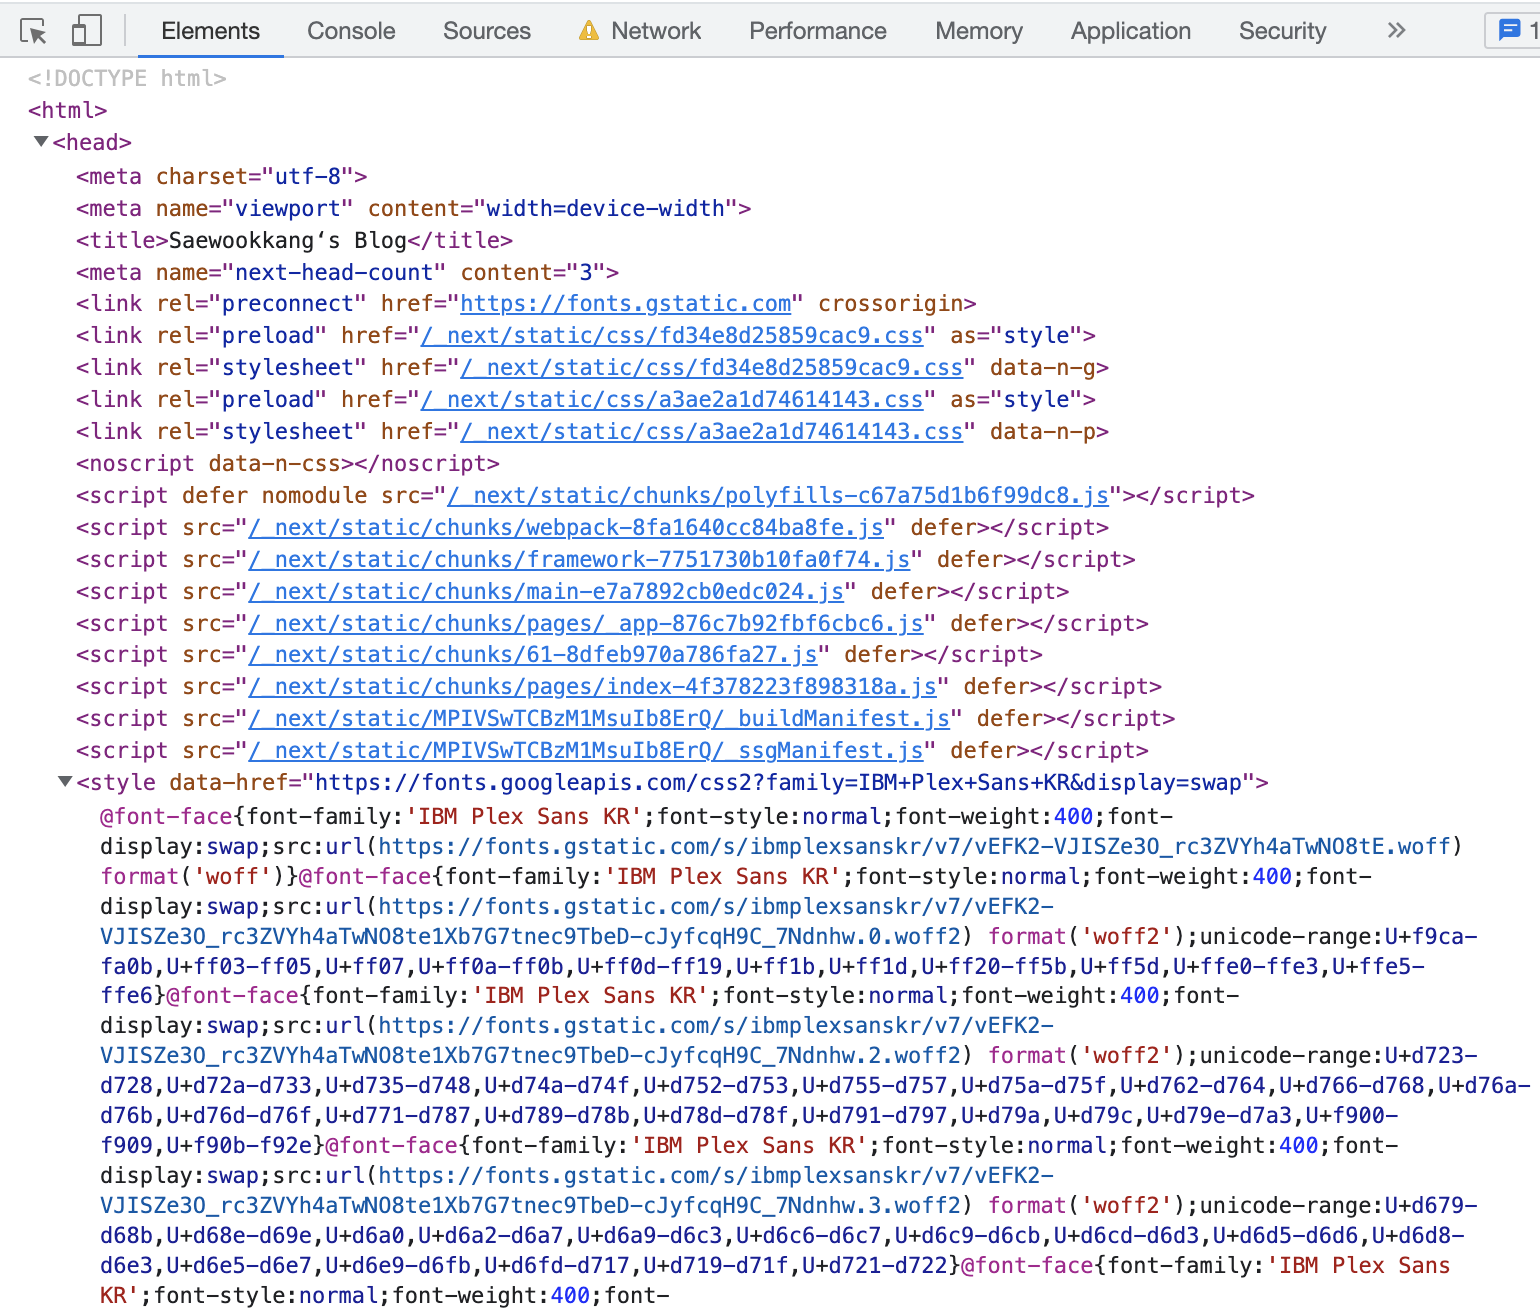Image resolution: width=1540 pixels, height=1308 pixels.
Task: Select the meta charset utf-8 line
Action: pos(222,176)
